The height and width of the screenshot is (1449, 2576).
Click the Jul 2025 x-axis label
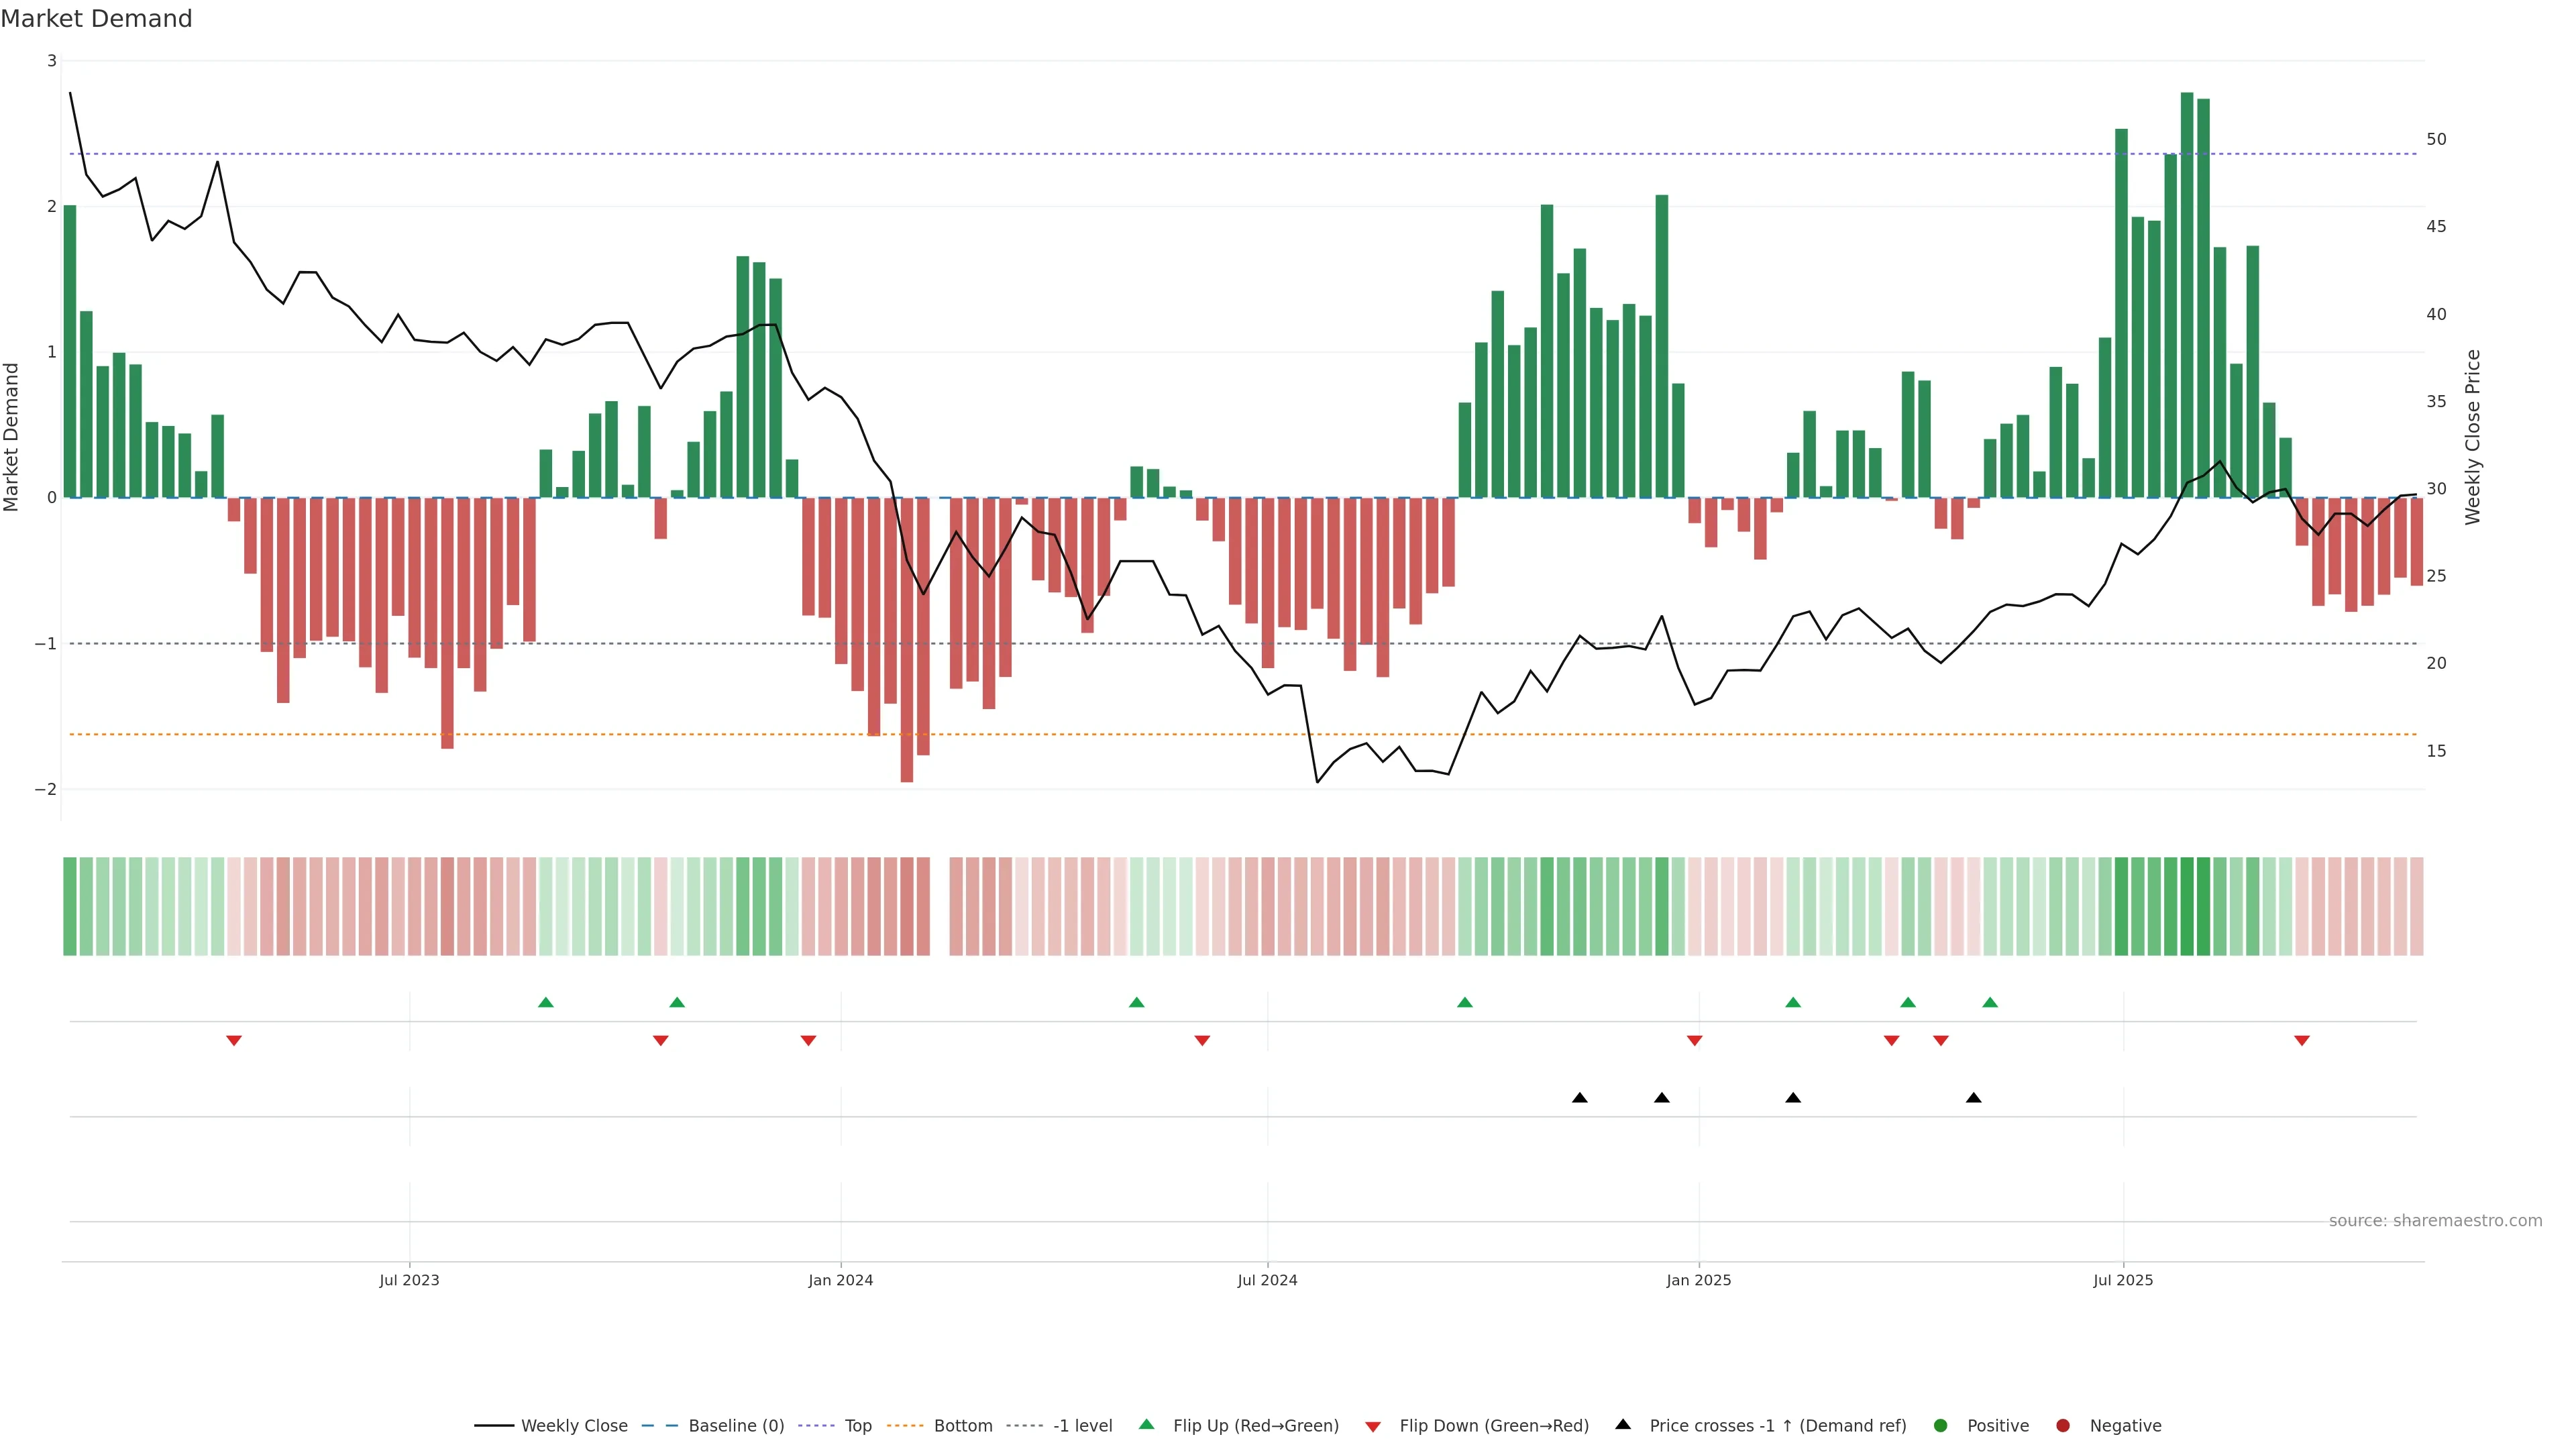tap(2123, 1280)
